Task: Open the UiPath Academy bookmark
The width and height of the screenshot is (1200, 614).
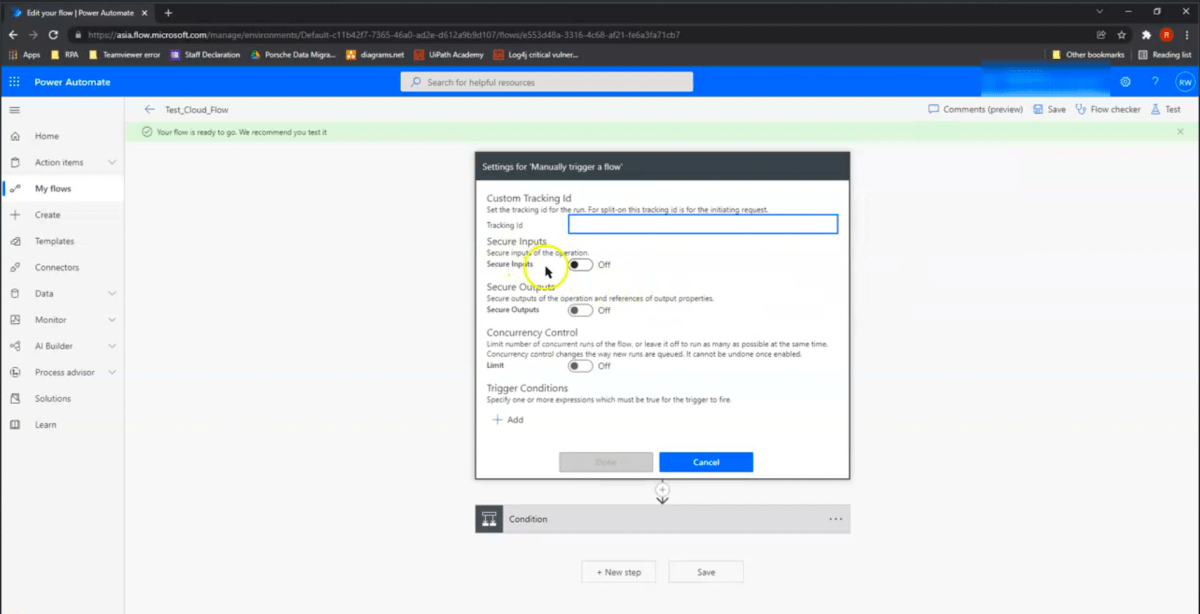Action: click(450, 55)
